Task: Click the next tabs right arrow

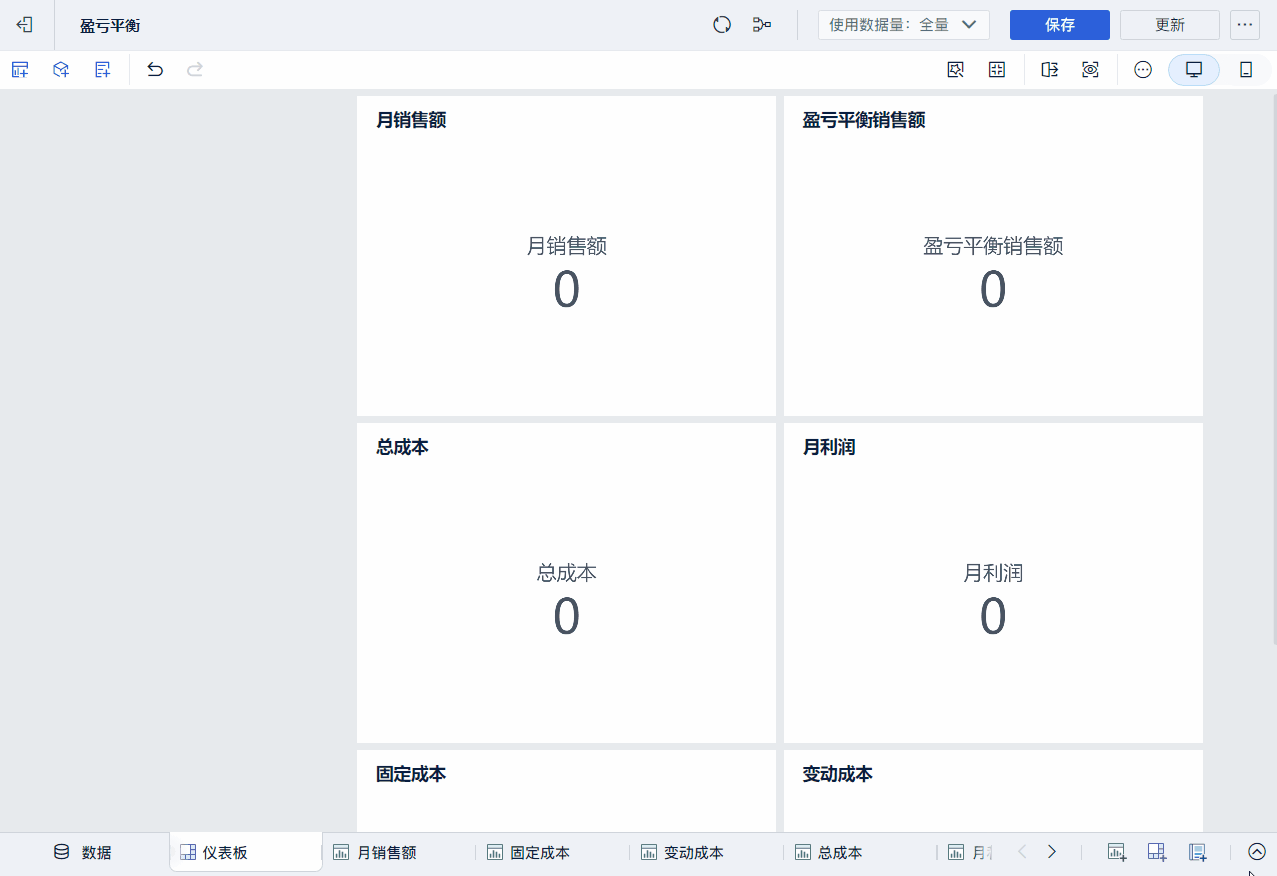Action: point(1052,852)
